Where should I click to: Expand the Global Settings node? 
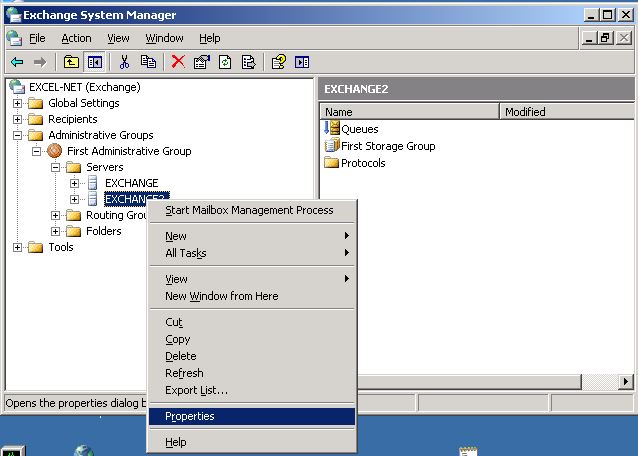(x=17, y=103)
